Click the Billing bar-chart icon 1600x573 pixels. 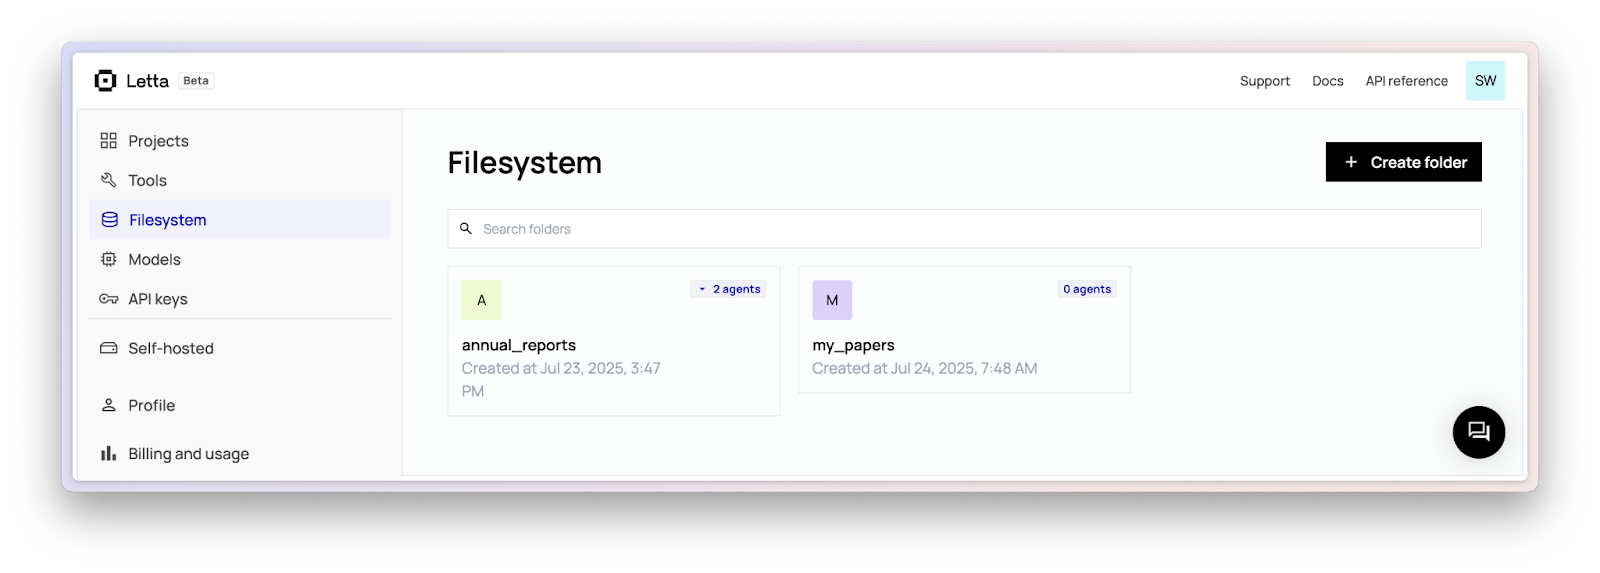pos(109,454)
